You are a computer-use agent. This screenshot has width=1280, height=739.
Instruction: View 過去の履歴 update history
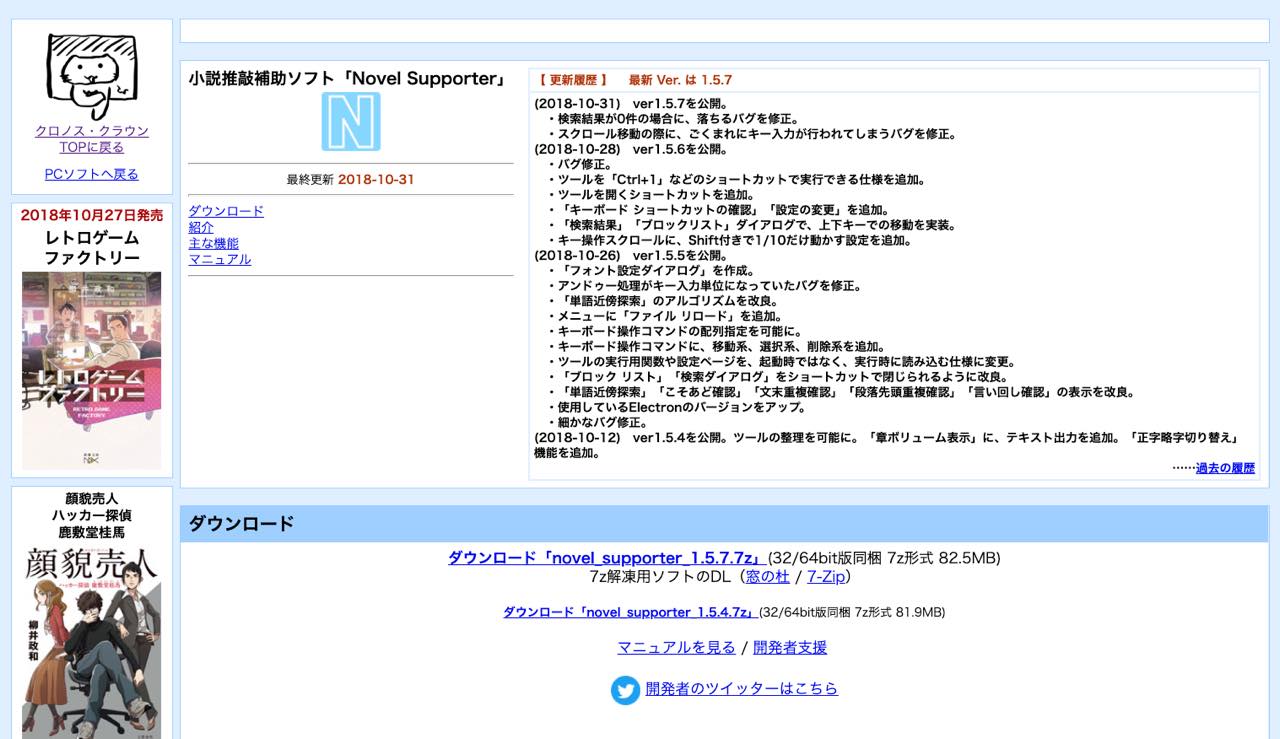(1225, 466)
